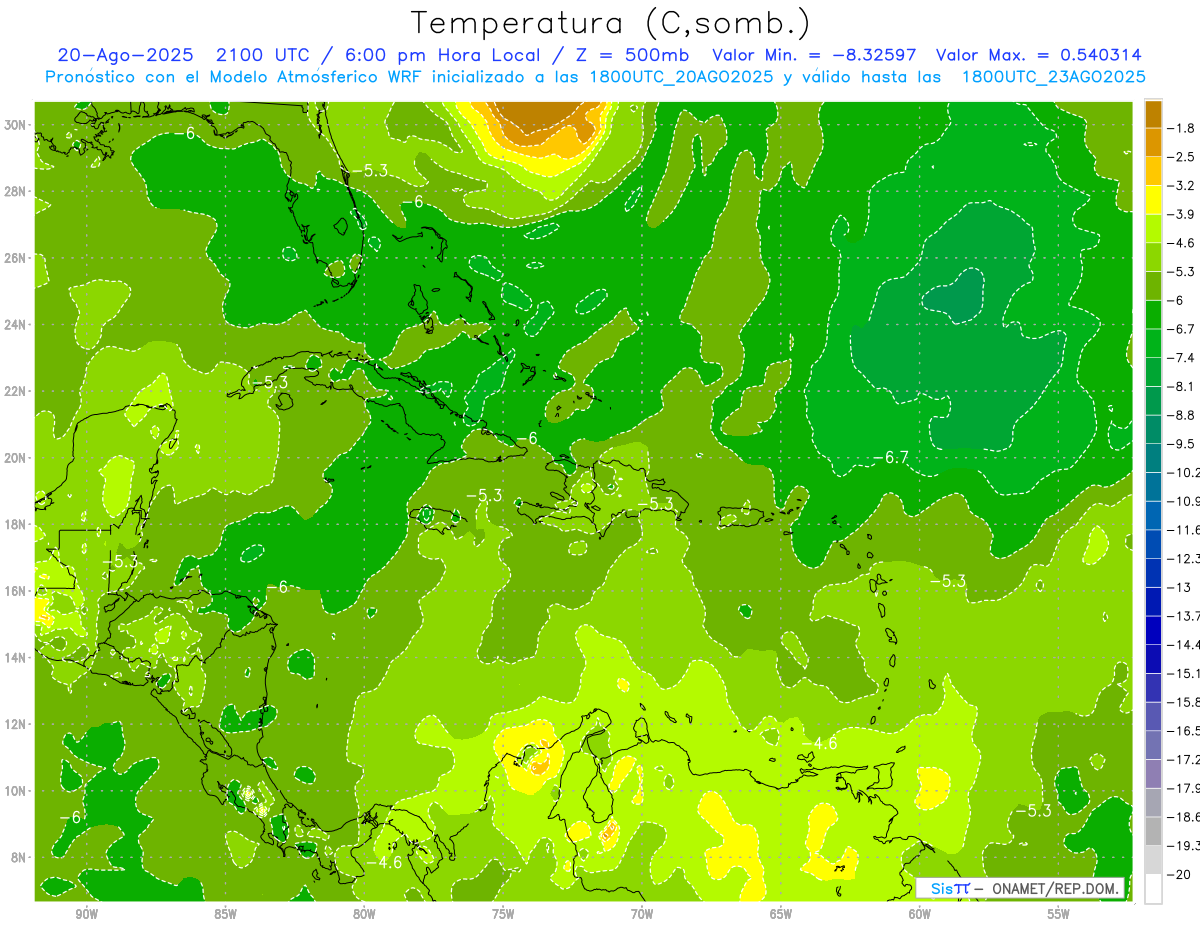Click latitude axis label "24N"
The width and height of the screenshot is (1200, 927).
coord(16,325)
